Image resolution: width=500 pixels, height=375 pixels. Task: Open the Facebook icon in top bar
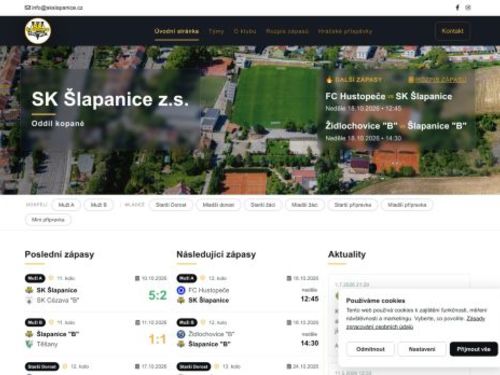click(457, 7)
